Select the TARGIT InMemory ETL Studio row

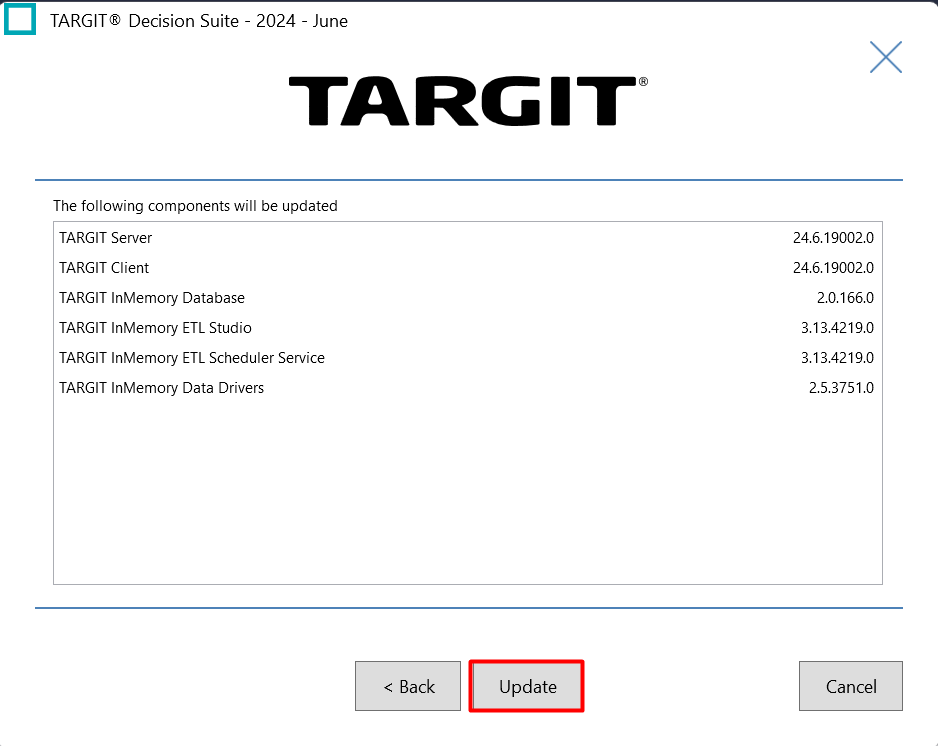pyautogui.click(x=467, y=327)
